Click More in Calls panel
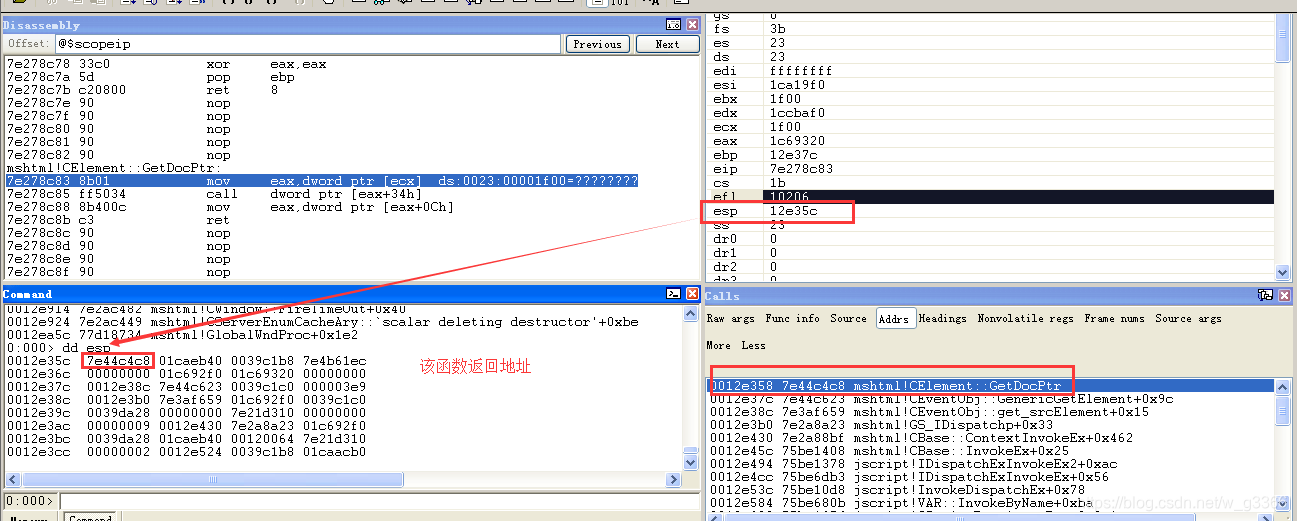This screenshot has height=521, width=1297. pyautogui.click(x=718, y=345)
